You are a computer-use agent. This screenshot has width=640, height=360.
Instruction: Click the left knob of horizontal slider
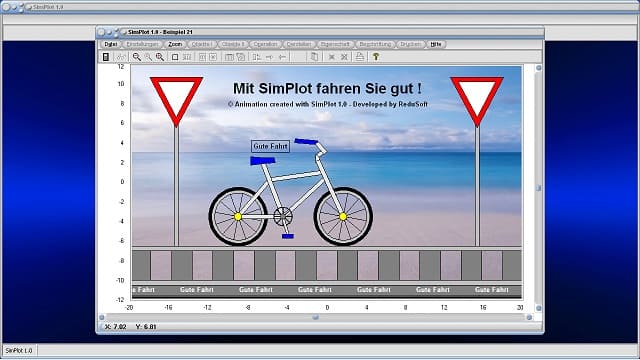102,317
